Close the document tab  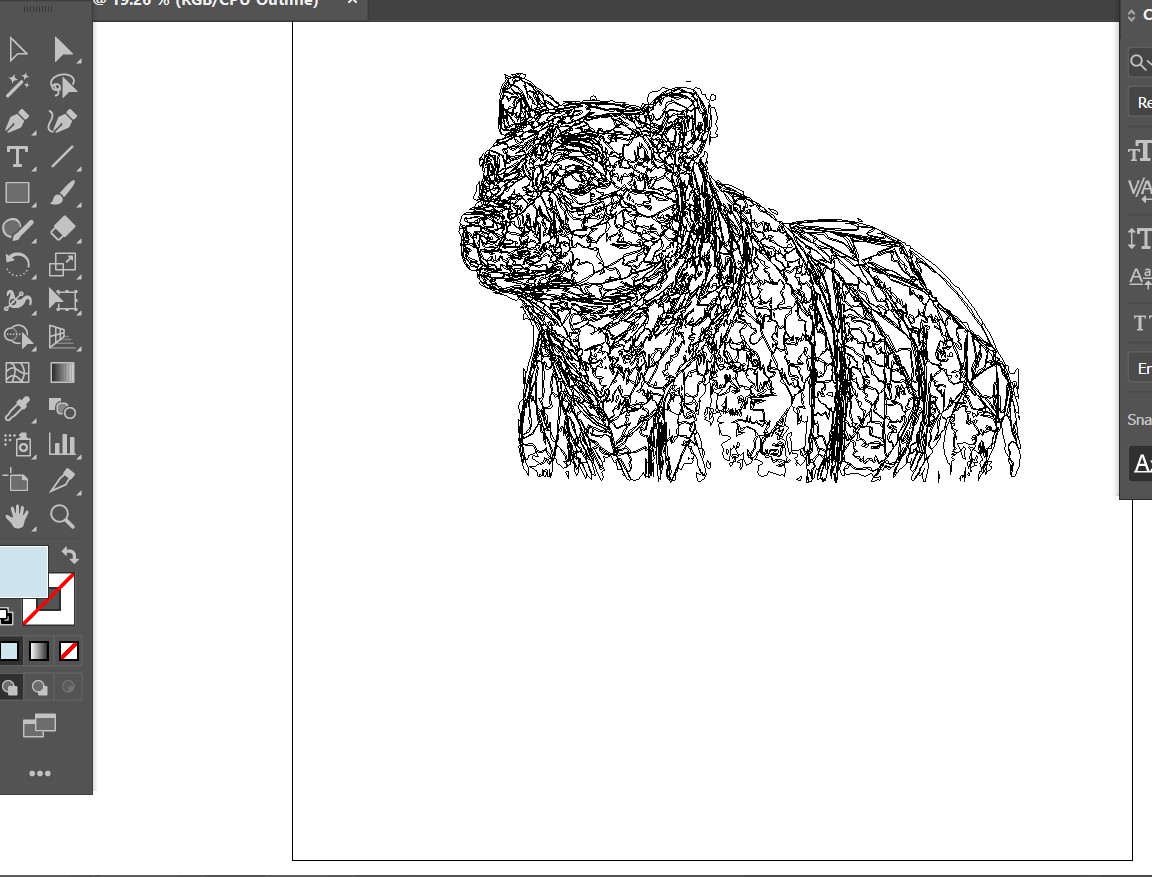point(352,2)
